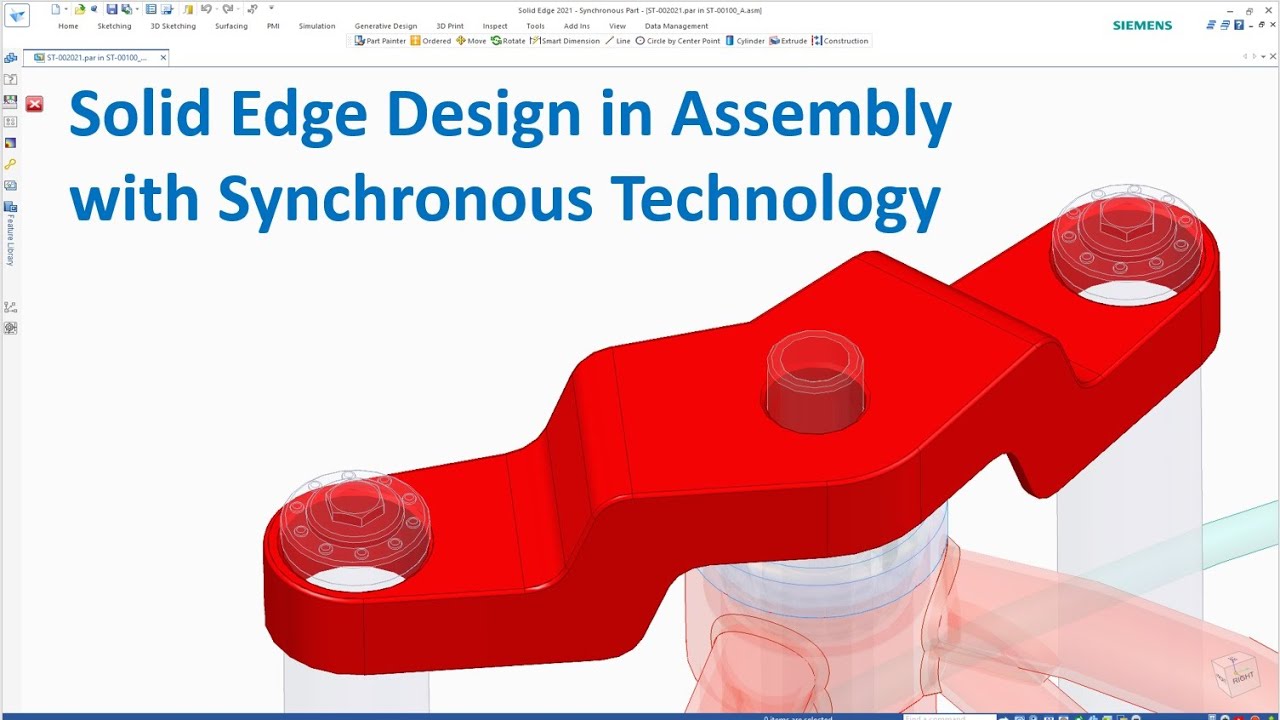Click the red X button in the side panel
Image resolution: width=1280 pixels, height=720 pixels.
35,103
